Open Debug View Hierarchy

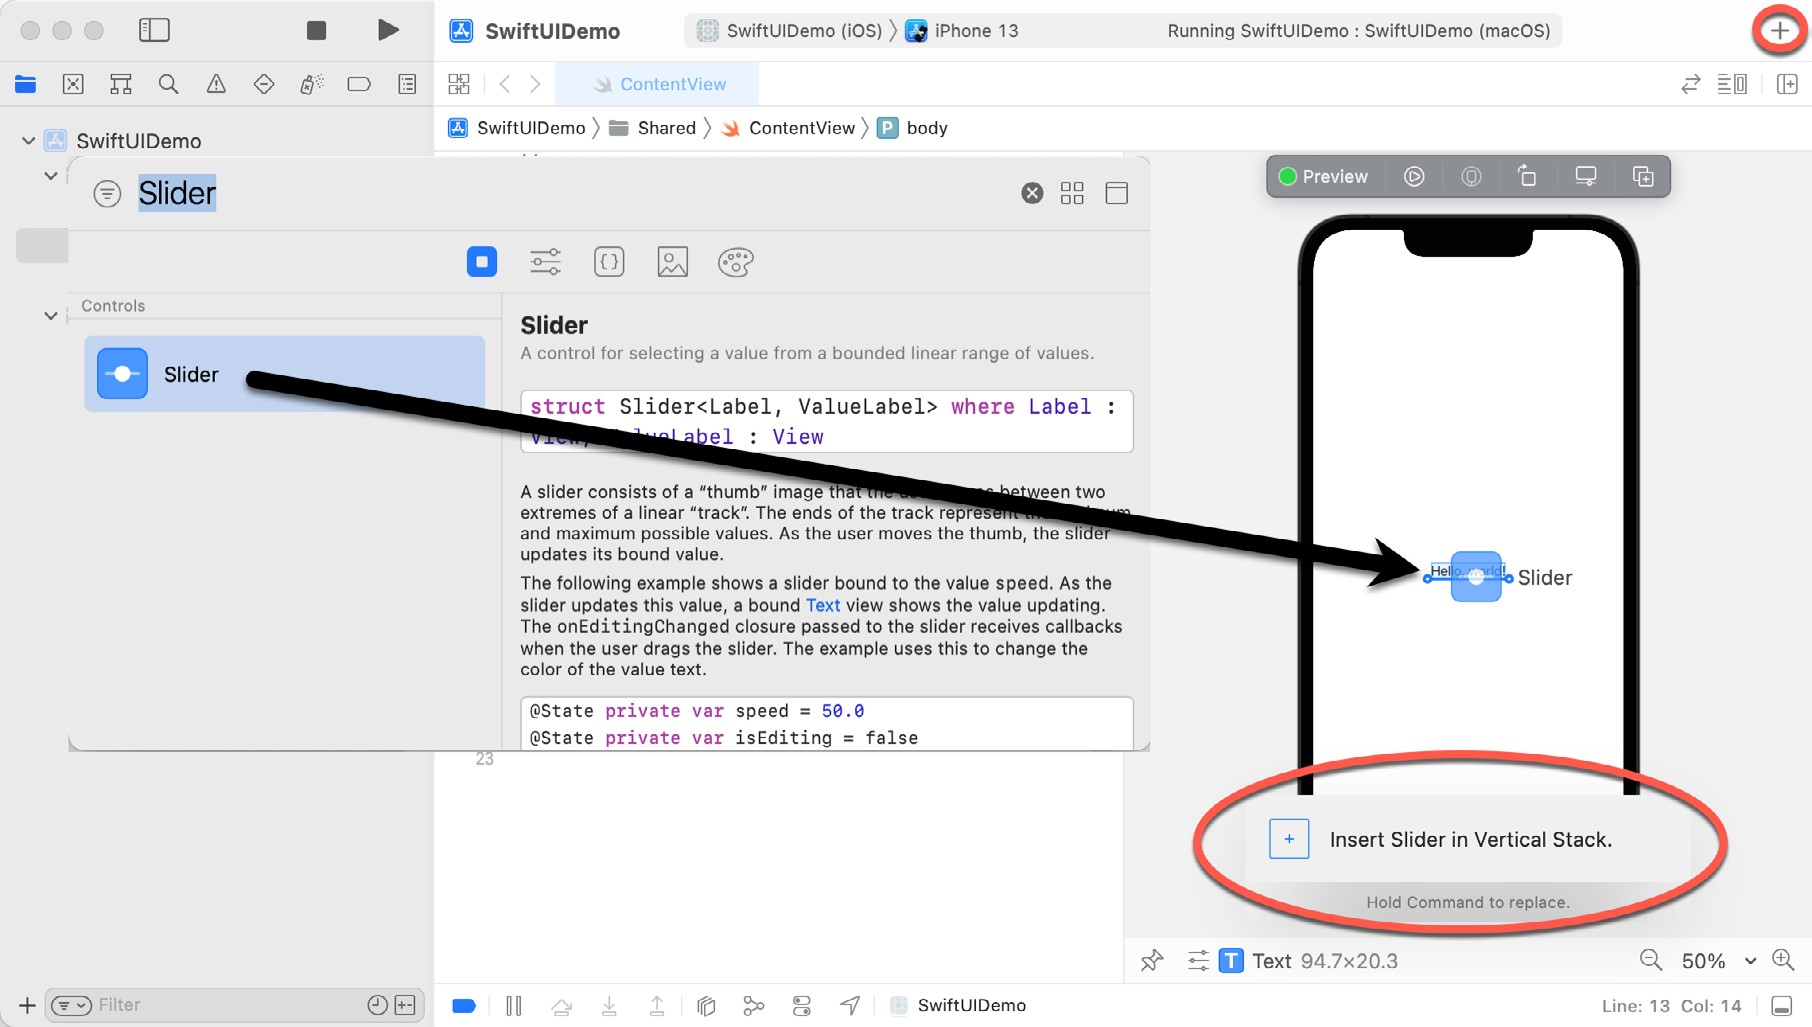coord(706,1006)
